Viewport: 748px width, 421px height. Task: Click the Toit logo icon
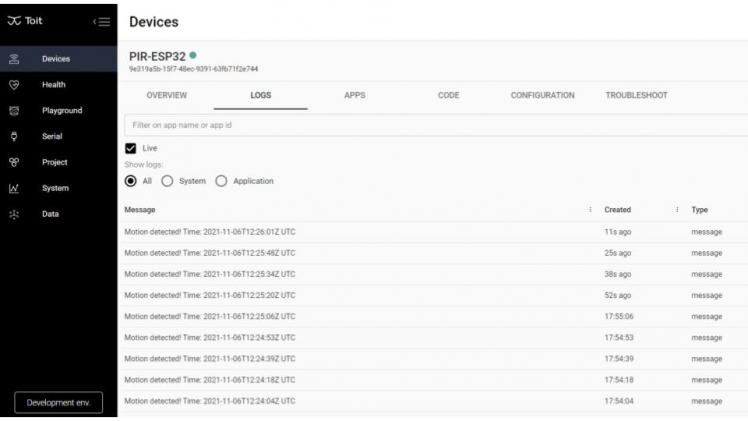coord(14,21)
